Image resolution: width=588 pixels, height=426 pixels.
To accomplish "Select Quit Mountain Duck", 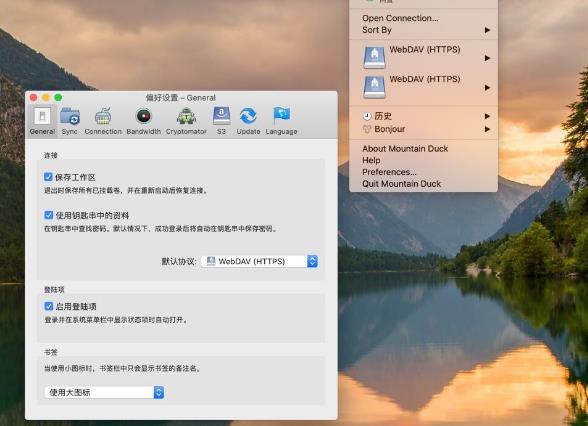I will point(401,184).
